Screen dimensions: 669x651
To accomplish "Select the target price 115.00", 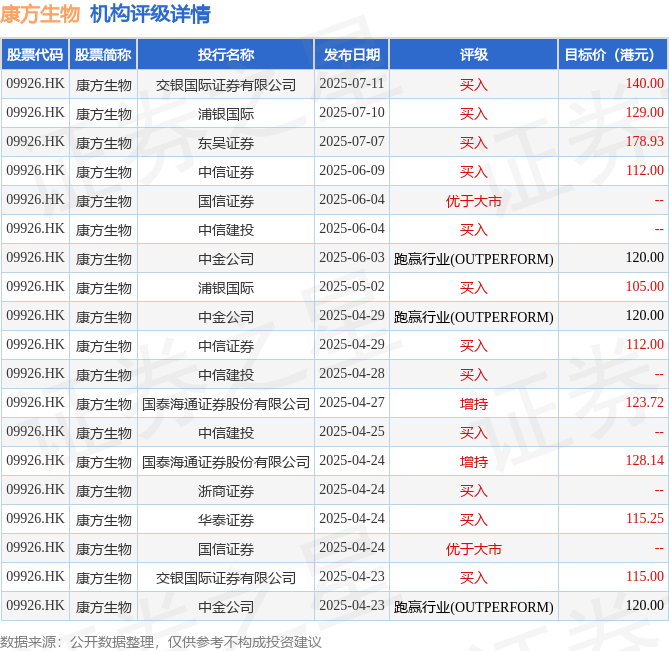I will coord(644,577).
